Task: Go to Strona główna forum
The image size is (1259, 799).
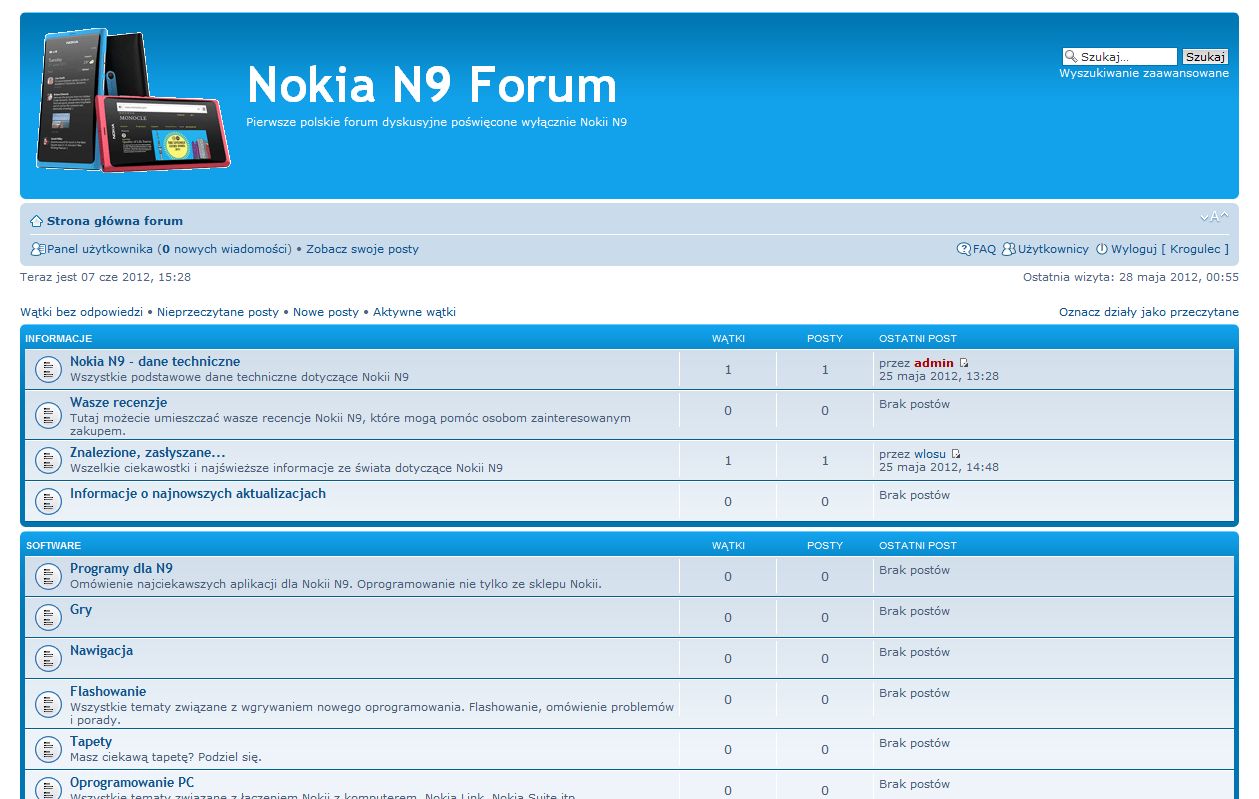Action: [115, 221]
